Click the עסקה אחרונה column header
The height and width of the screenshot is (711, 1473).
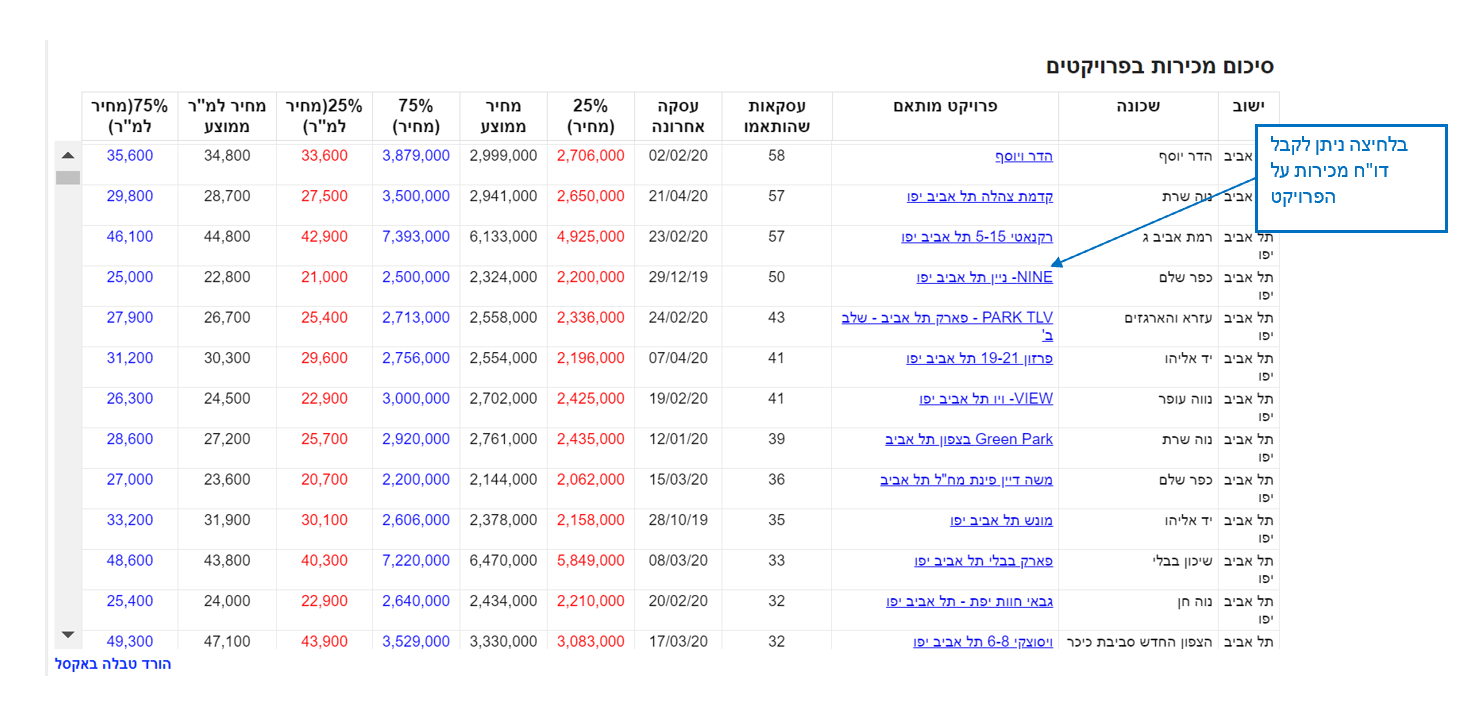[x=677, y=116]
